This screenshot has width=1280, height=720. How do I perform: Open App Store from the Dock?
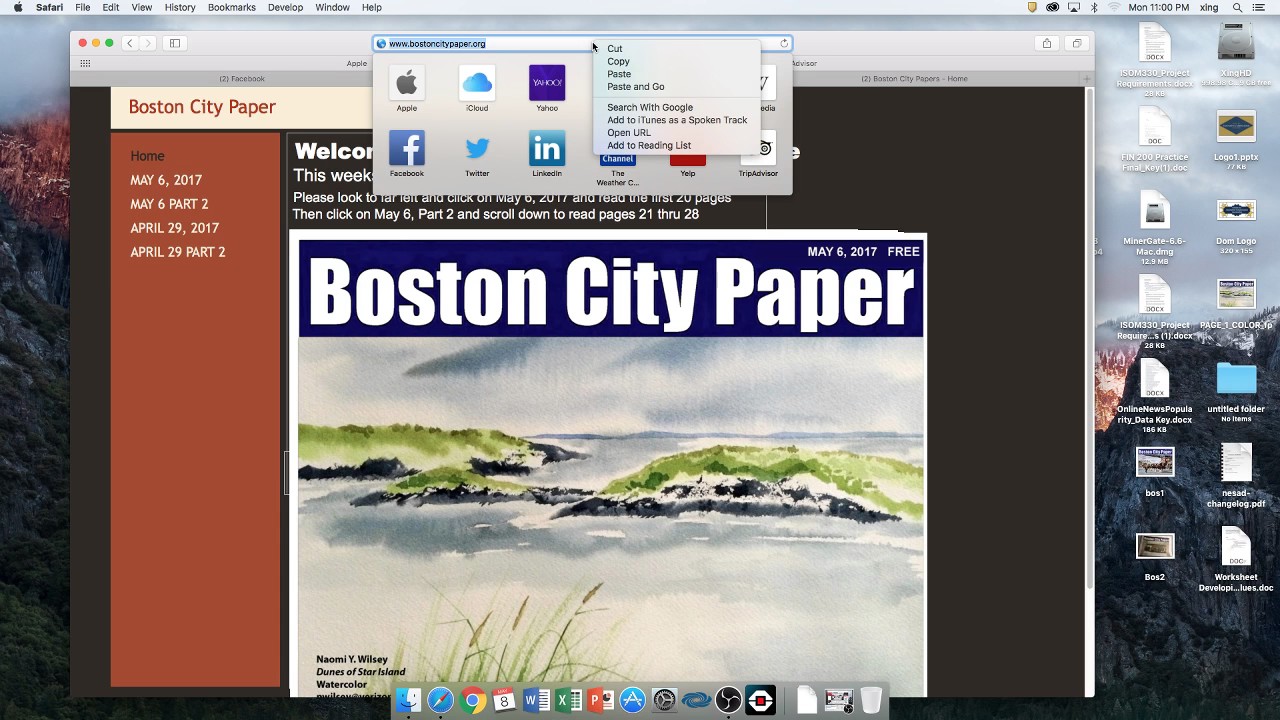[633, 701]
